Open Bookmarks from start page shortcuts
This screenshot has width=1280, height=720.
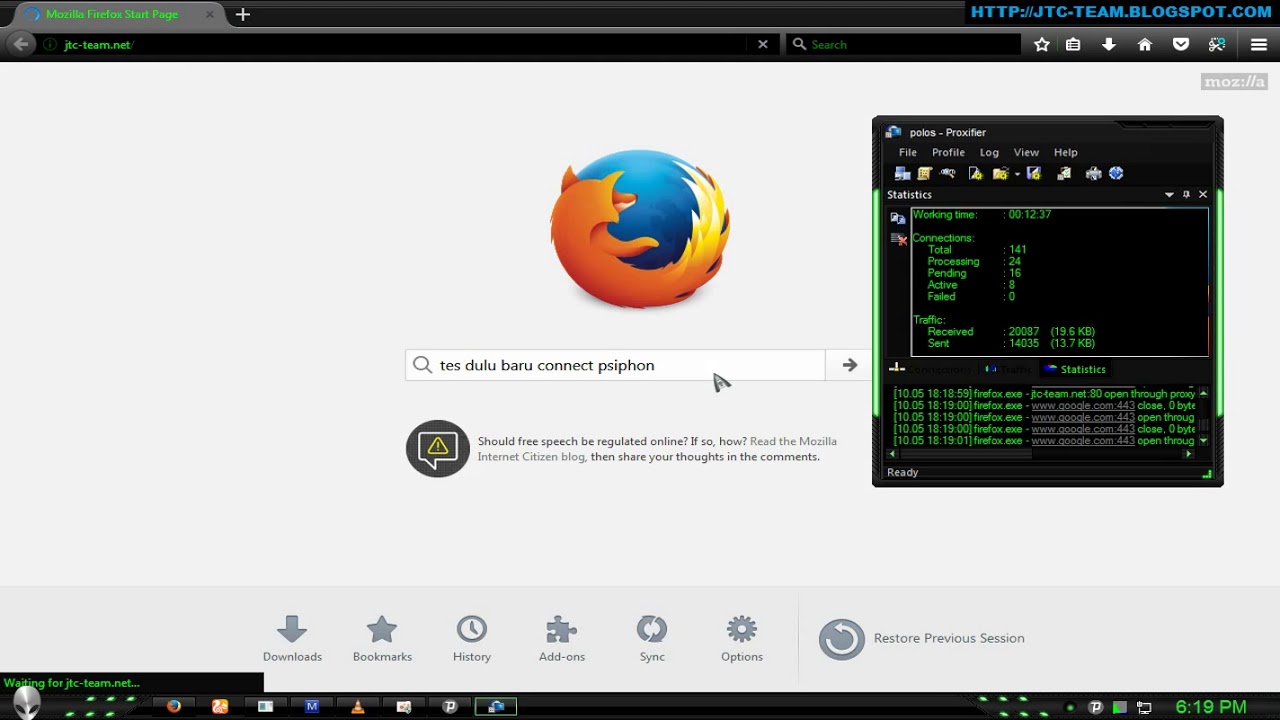pyautogui.click(x=382, y=638)
